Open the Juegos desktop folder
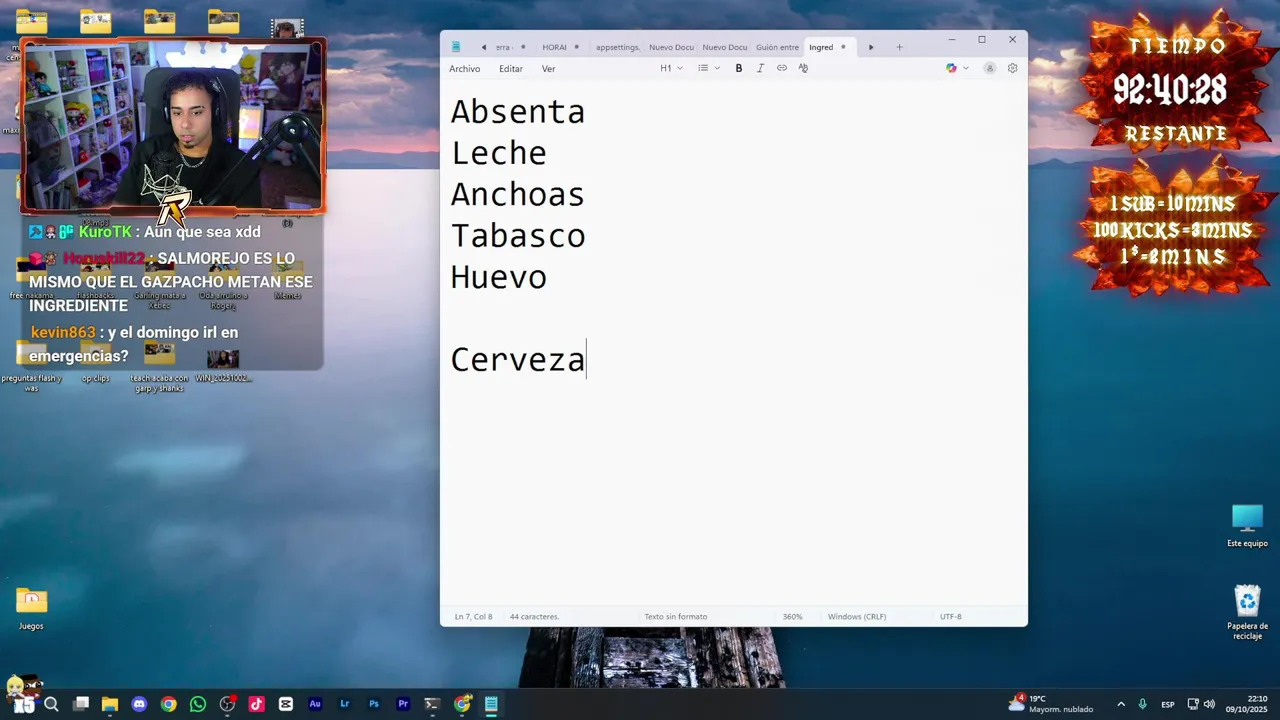 coord(31,608)
